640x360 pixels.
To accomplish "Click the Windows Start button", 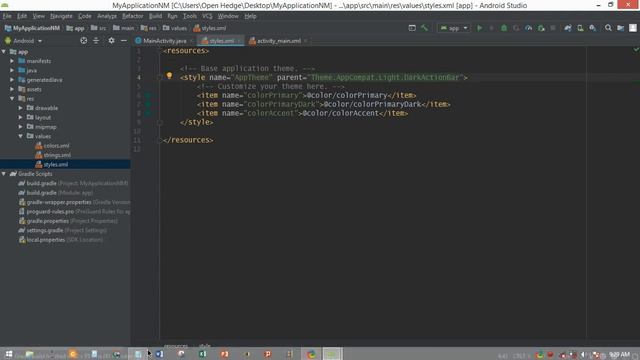I will tap(9, 354).
